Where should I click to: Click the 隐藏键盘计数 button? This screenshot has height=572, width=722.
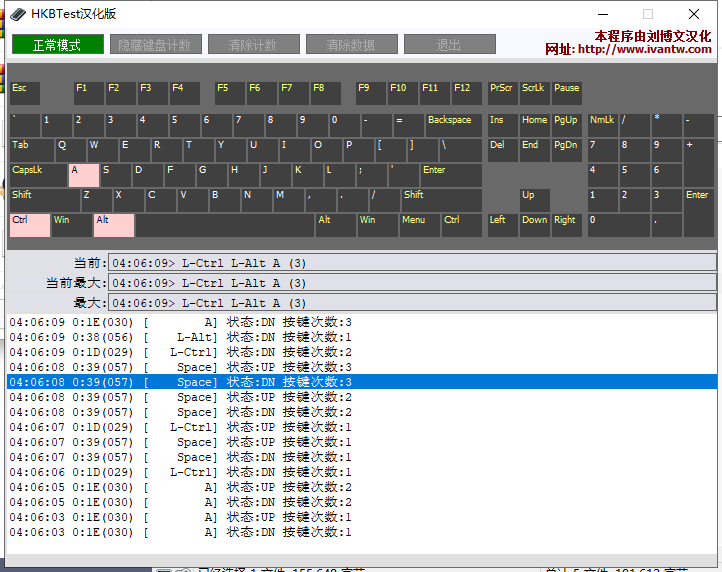click(156, 44)
